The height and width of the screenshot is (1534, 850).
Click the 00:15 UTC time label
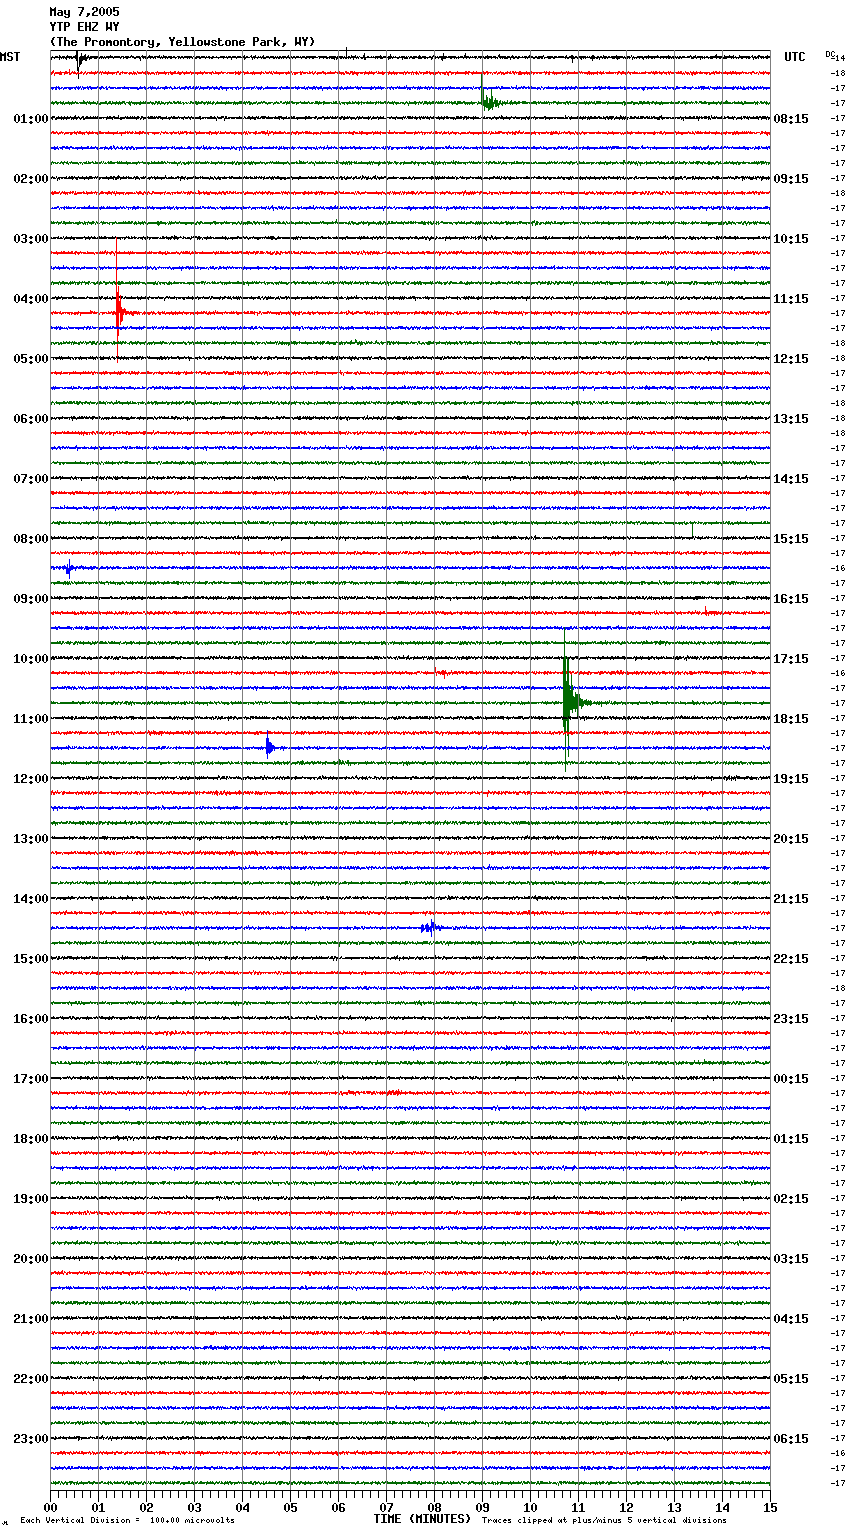[x=791, y=1079]
